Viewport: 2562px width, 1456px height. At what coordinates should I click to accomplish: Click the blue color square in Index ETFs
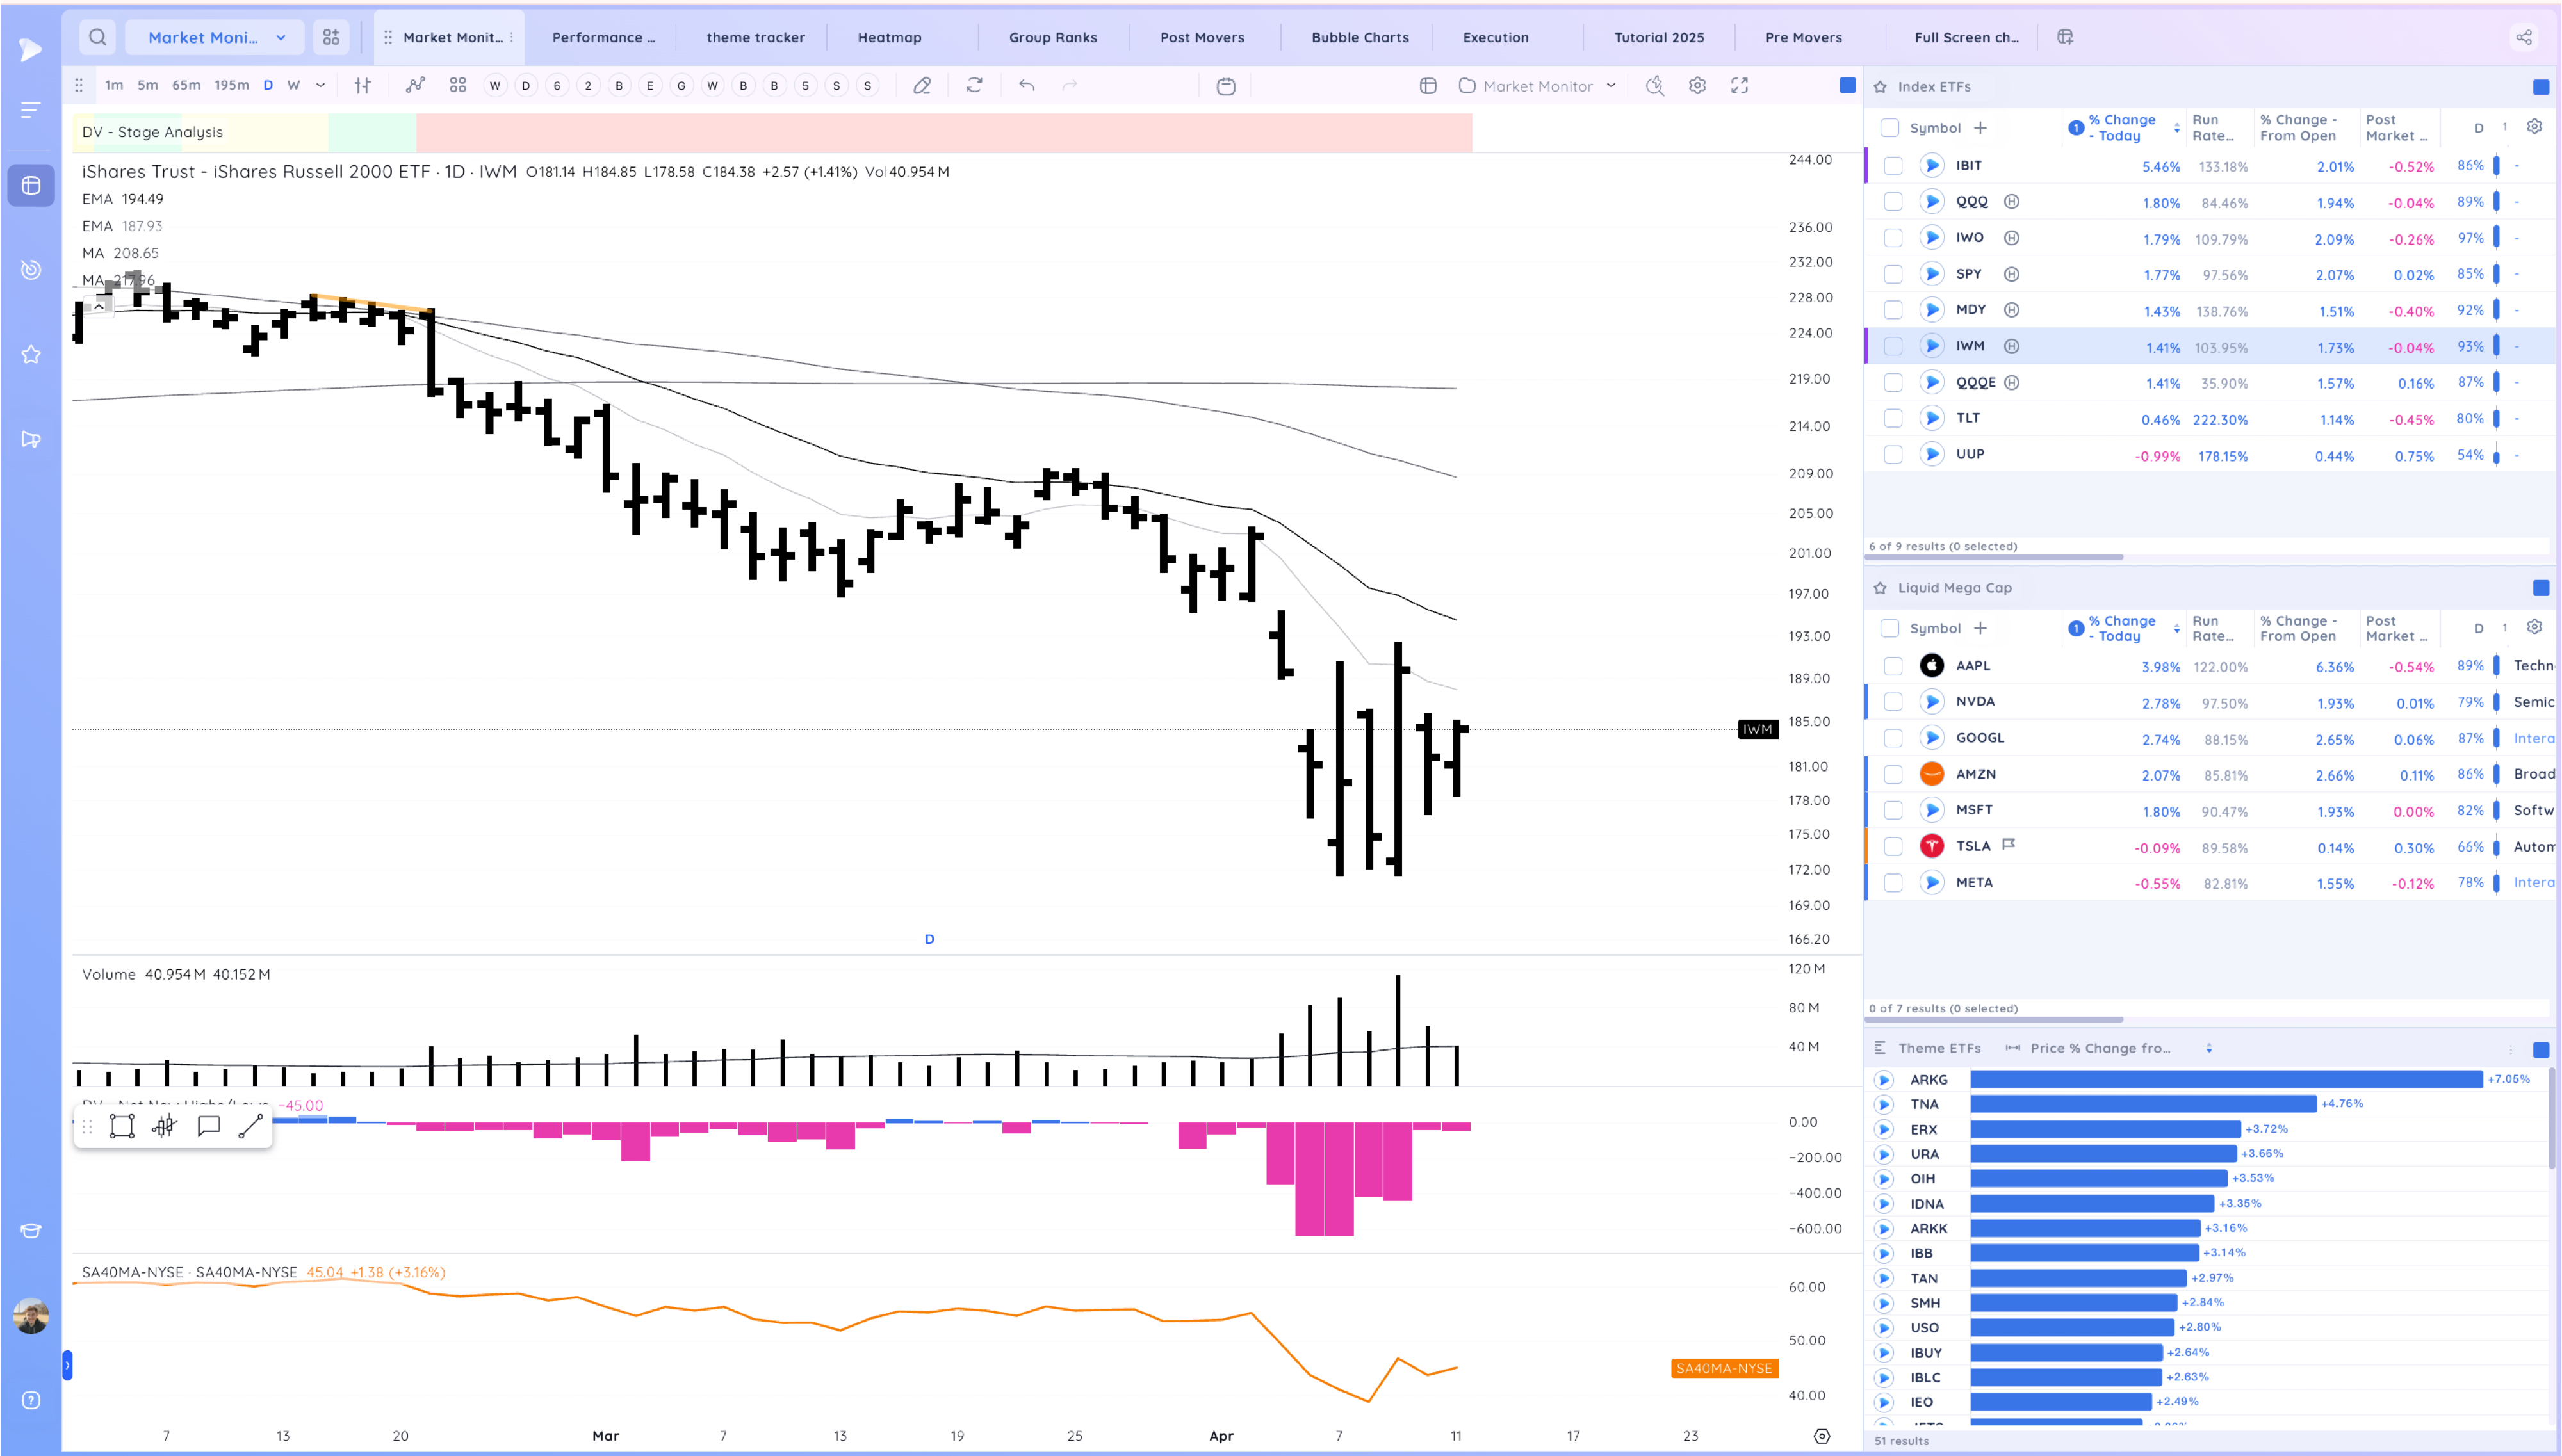click(2540, 87)
